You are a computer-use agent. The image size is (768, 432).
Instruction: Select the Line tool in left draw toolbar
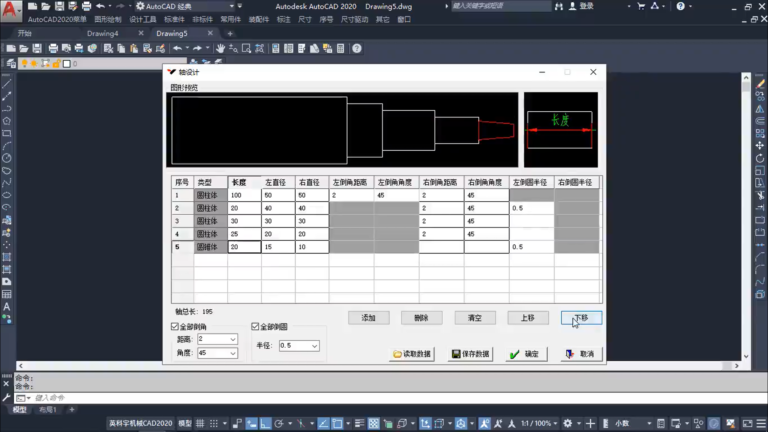(x=6, y=84)
